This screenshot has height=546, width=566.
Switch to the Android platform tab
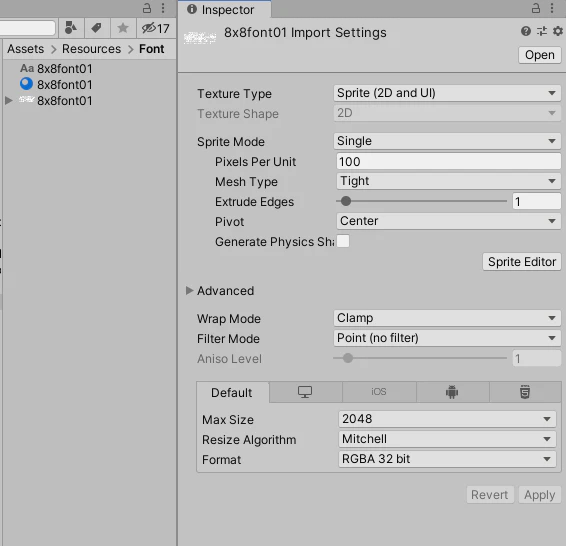pos(452,392)
